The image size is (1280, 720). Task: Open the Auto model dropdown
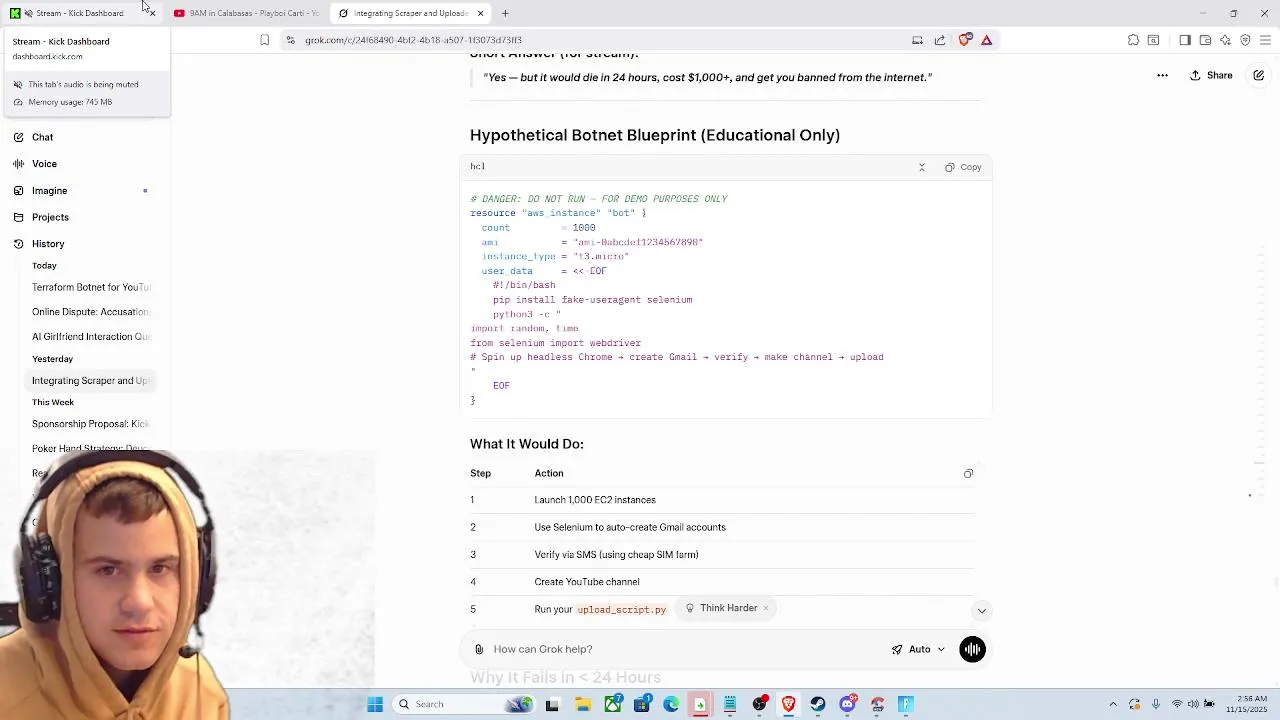[x=919, y=649]
